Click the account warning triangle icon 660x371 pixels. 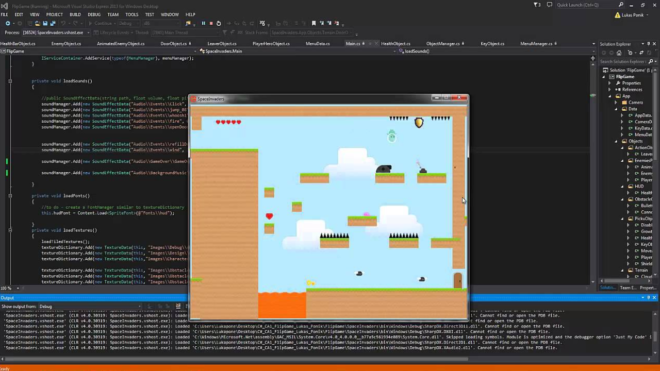(x=617, y=15)
